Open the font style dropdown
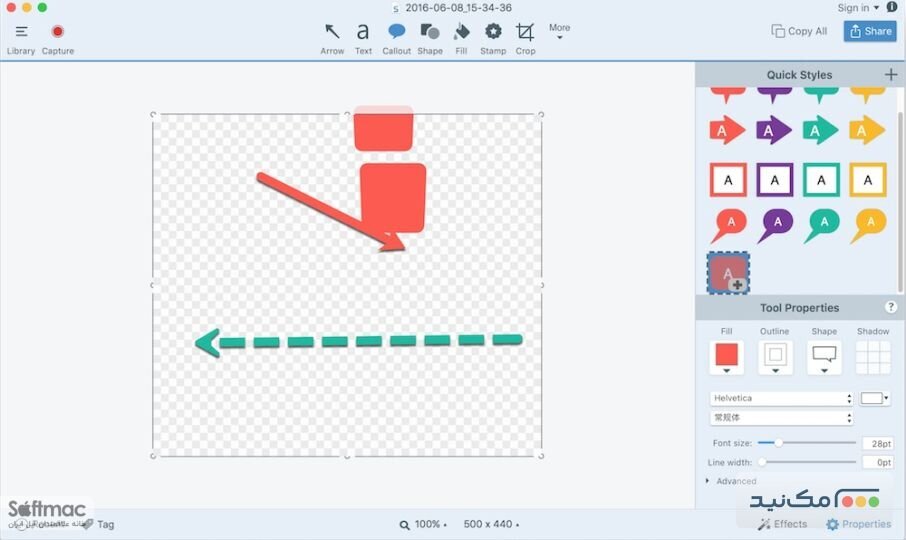Viewport: 906px width, 540px height. [x=781, y=418]
